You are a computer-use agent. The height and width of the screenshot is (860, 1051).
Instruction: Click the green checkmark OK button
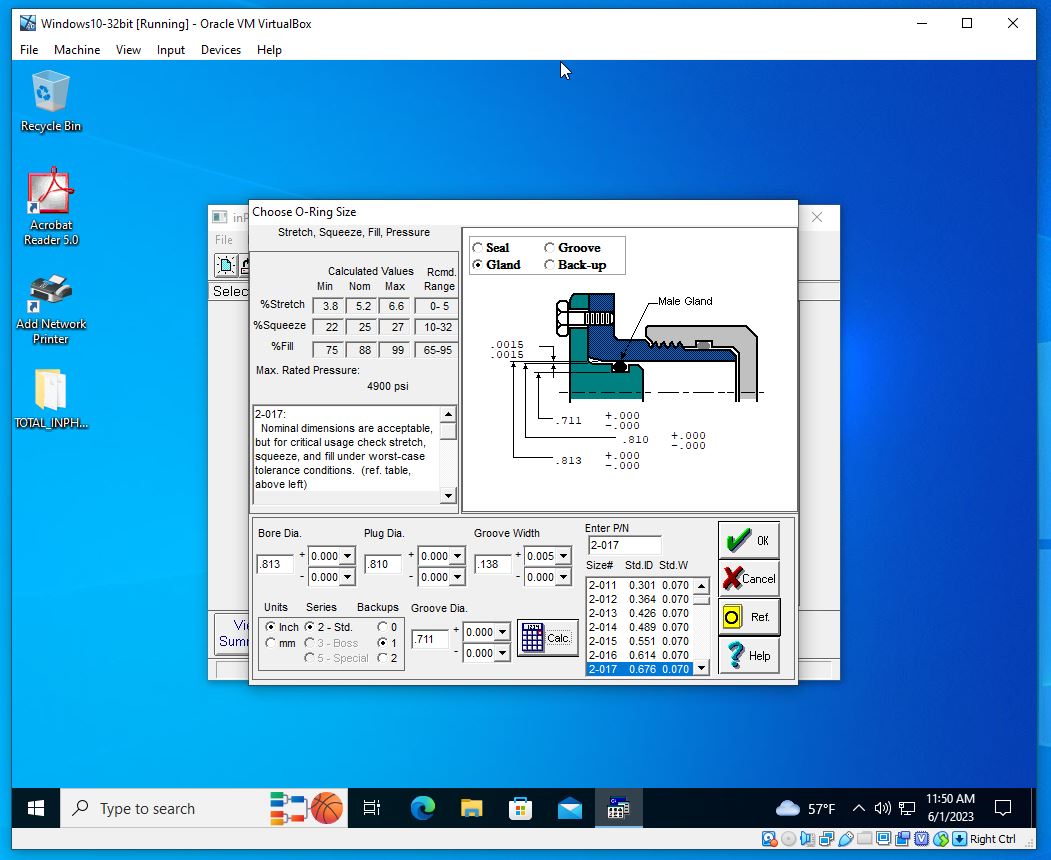(x=749, y=540)
